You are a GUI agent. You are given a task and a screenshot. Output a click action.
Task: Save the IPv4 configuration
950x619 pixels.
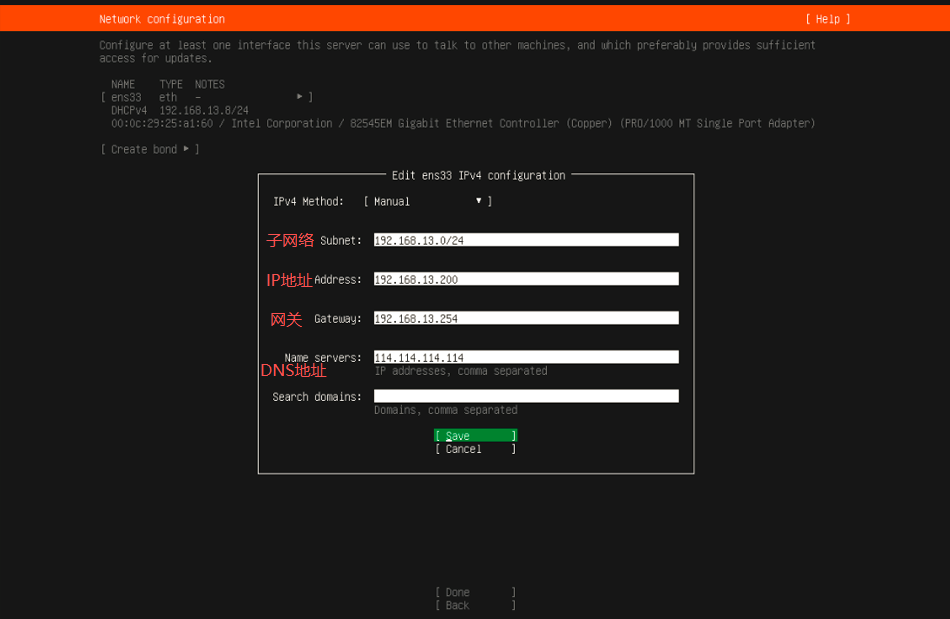click(x=476, y=435)
